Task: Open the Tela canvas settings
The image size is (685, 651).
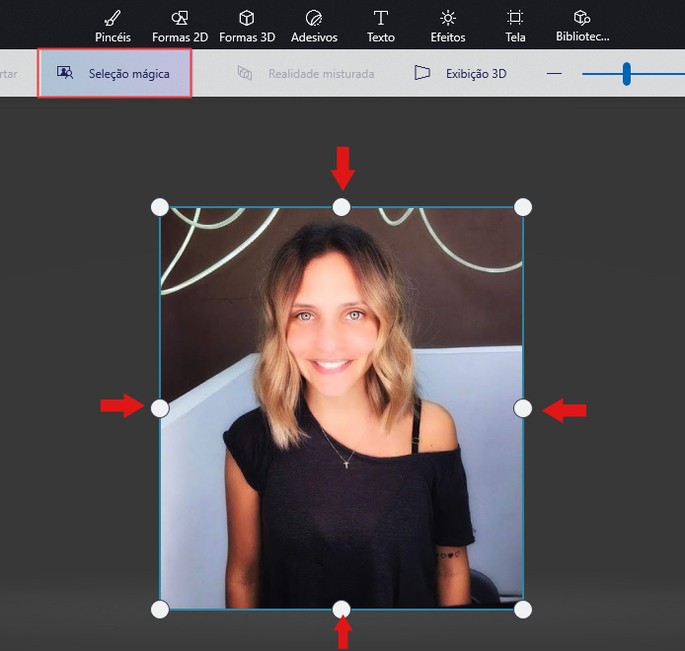Action: 515,25
